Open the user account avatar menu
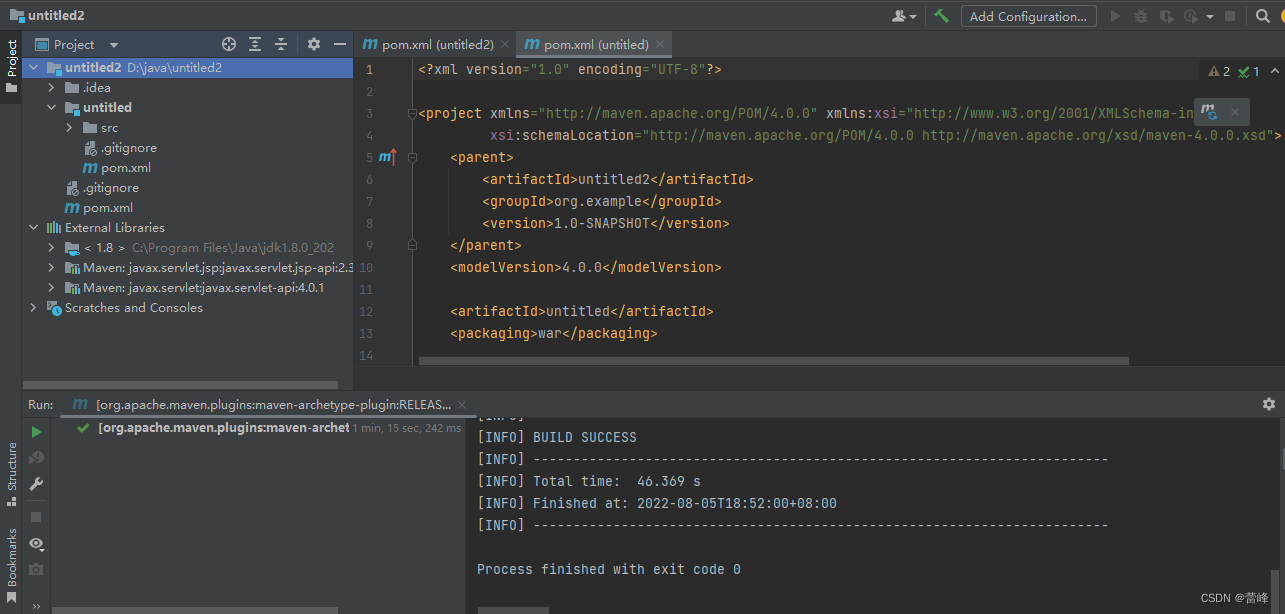 (904, 16)
